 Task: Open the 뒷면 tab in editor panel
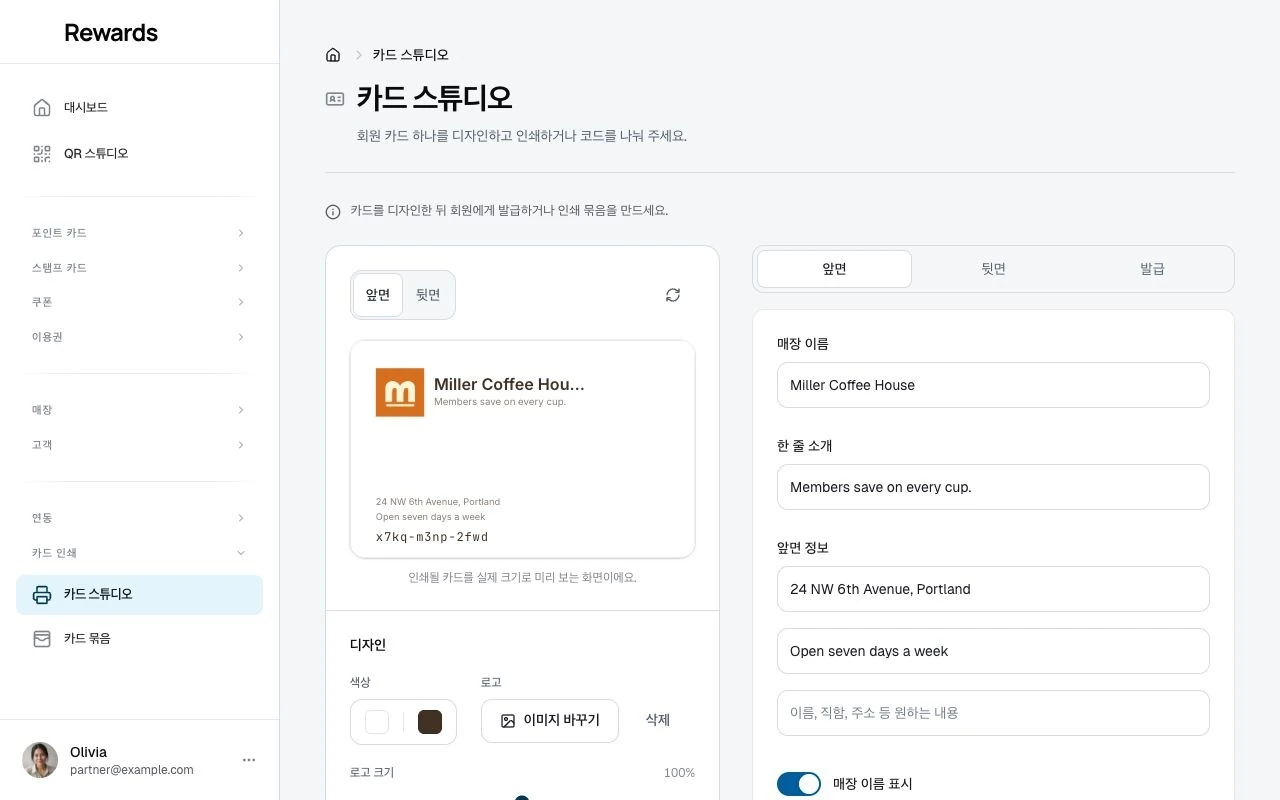point(993,269)
